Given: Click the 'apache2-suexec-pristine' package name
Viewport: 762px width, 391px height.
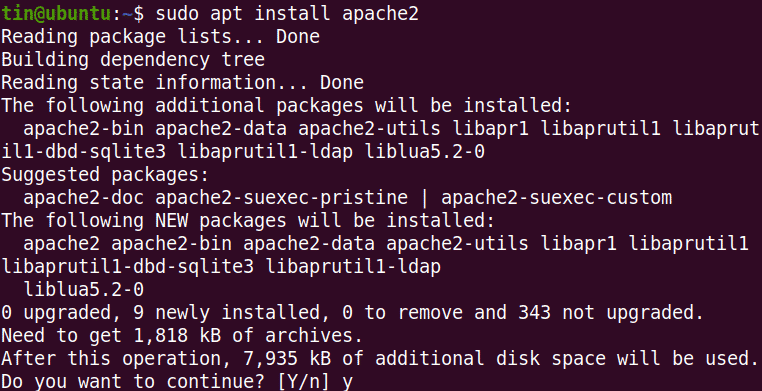Looking at the screenshot, I should 281,198.
